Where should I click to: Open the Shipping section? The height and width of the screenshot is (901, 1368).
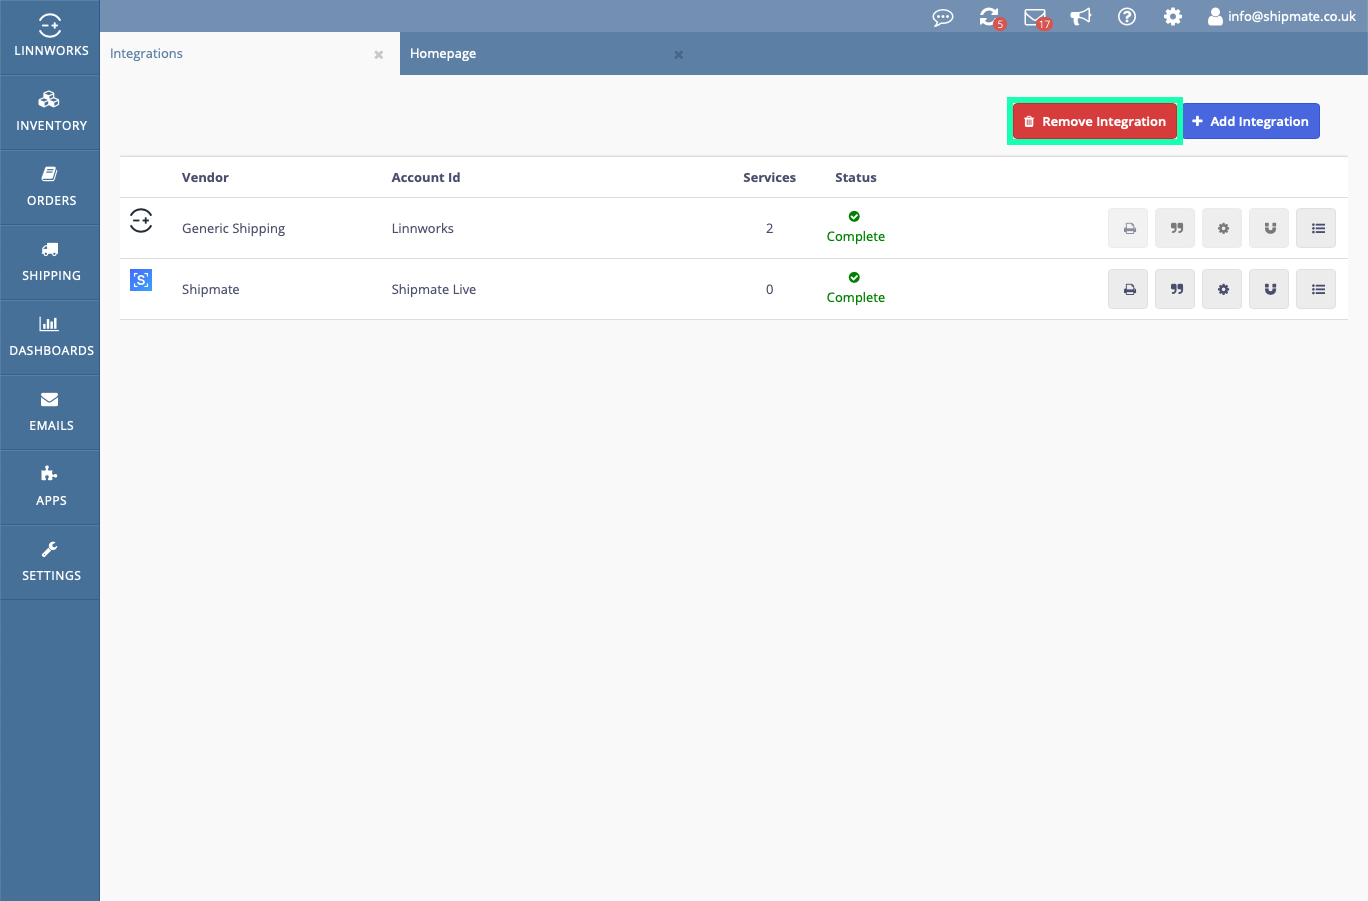coord(50,262)
